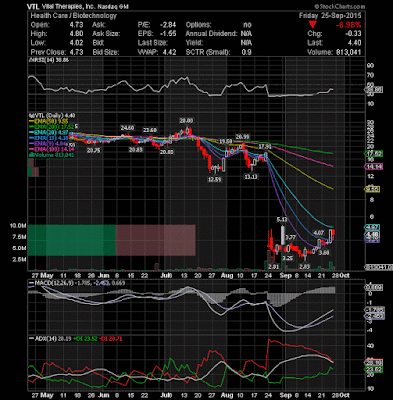Click the Ask Size label
The height and width of the screenshot is (400, 393).
(x=106, y=34)
